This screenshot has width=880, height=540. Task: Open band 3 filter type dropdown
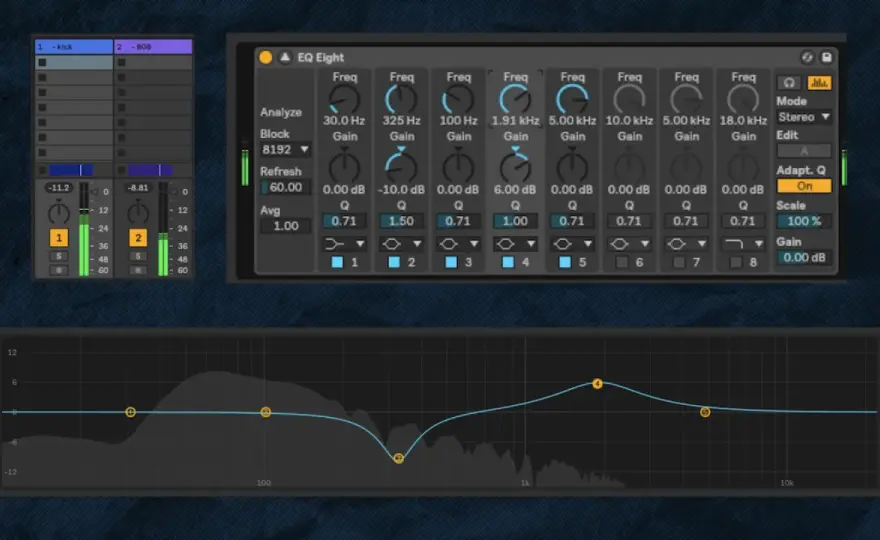point(459,244)
